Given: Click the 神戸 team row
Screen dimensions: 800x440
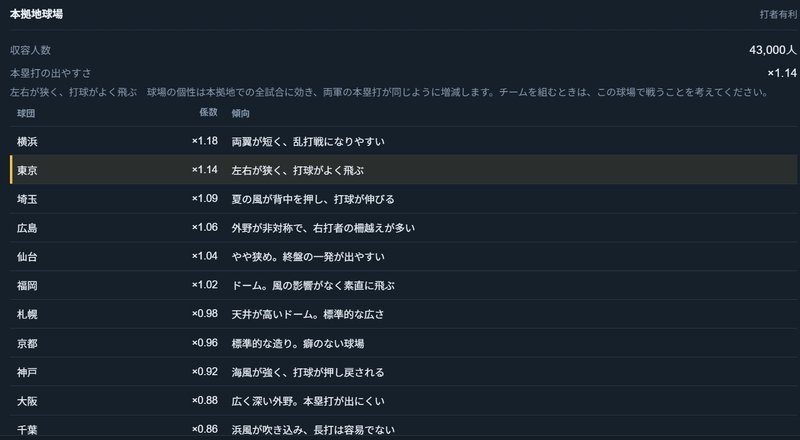Looking at the screenshot, I should tap(403, 372).
